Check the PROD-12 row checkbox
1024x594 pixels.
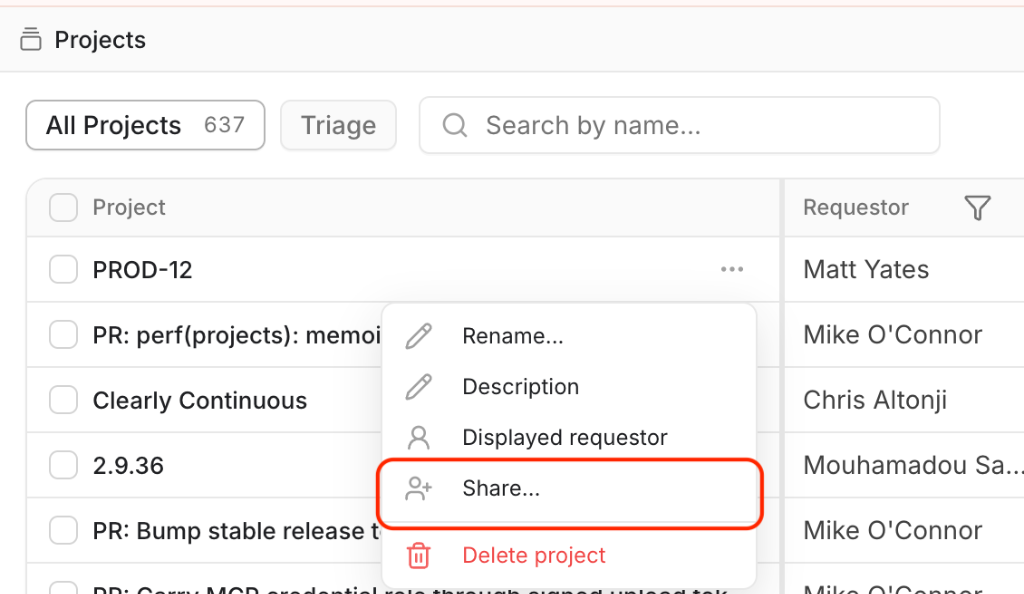63,270
